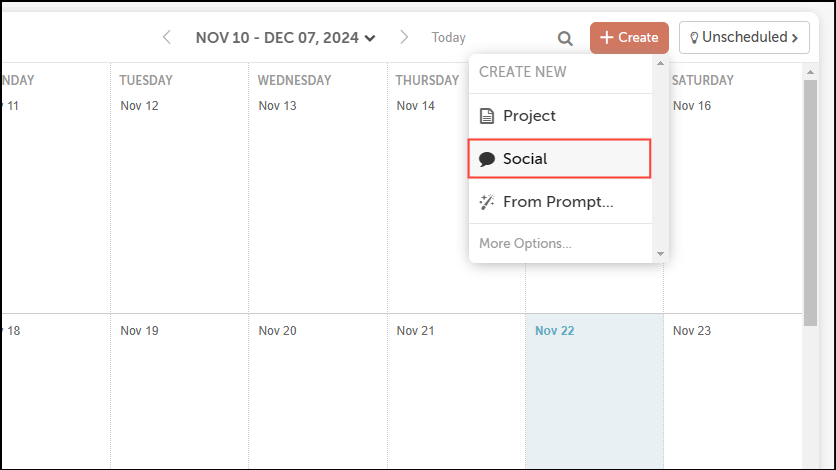The image size is (836, 470).
Task: Click the Project document icon
Action: point(487,116)
